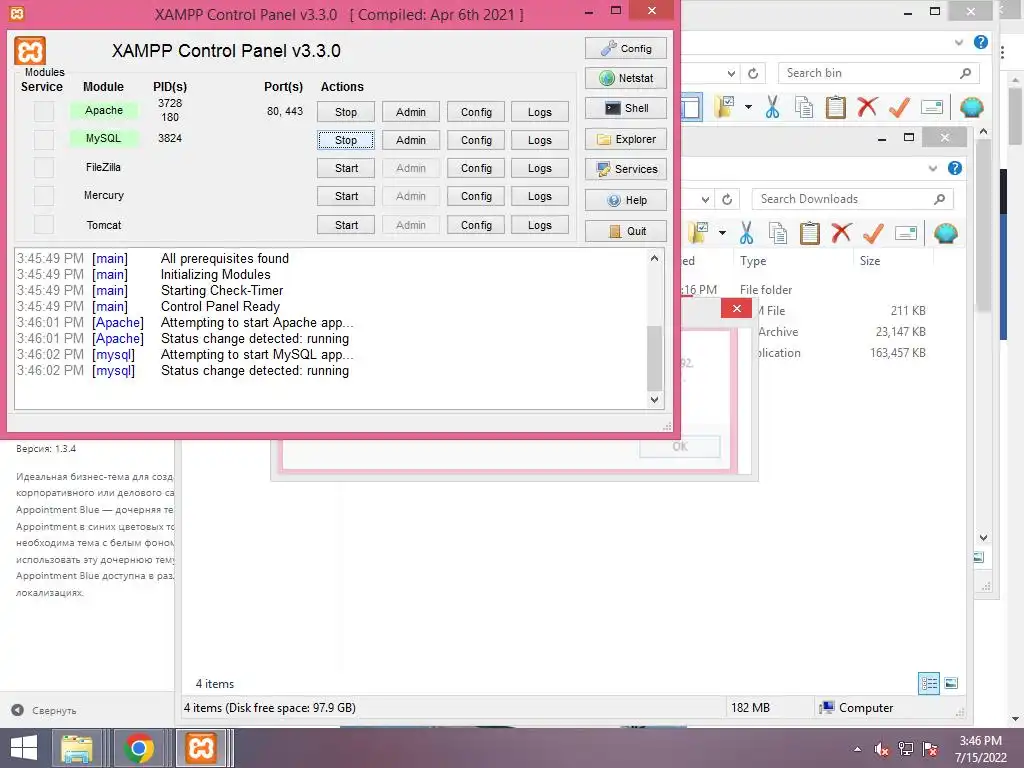Click the taskbar clock 3:46 PM
The height and width of the screenshot is (768, 1024).
click(980, 741)
